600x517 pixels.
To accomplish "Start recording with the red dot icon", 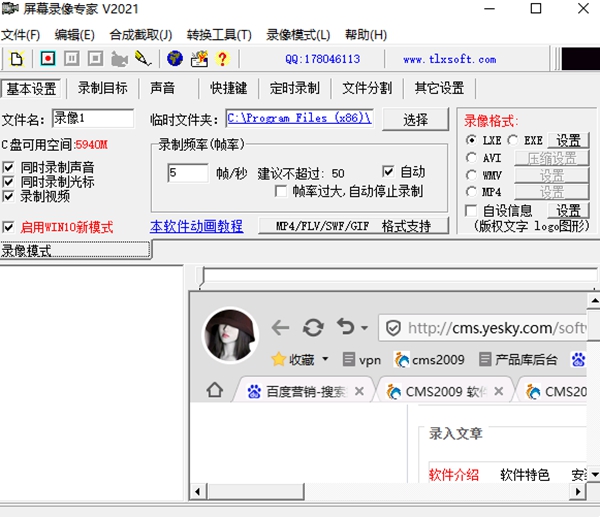I will (x=48, y=59).
